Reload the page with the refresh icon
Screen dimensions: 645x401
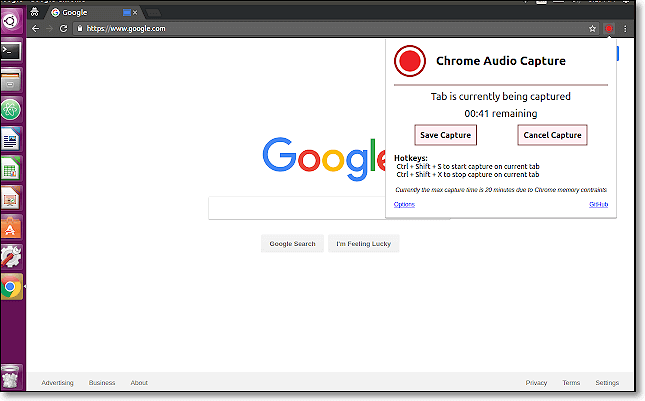pos(64,28)
